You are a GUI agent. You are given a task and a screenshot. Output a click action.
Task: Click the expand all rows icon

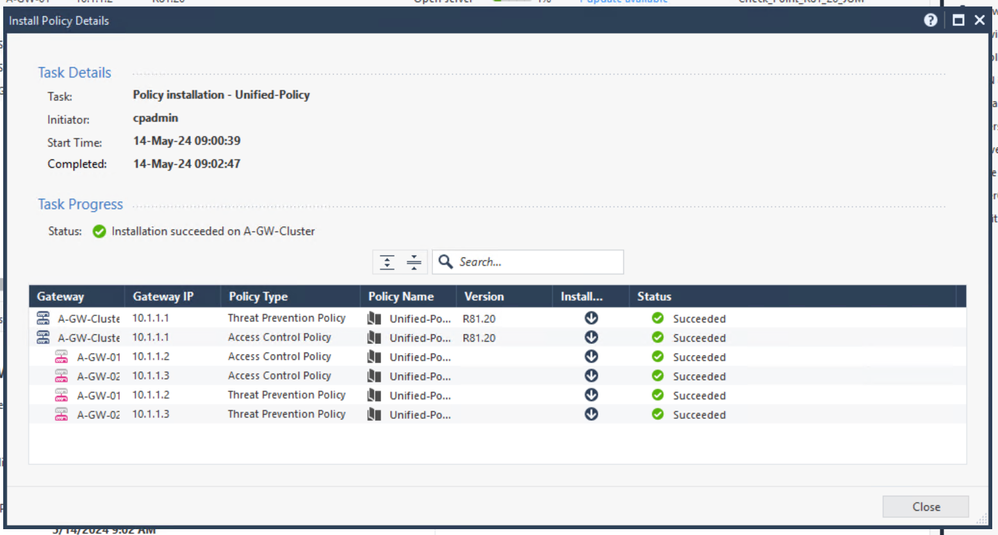387,262
